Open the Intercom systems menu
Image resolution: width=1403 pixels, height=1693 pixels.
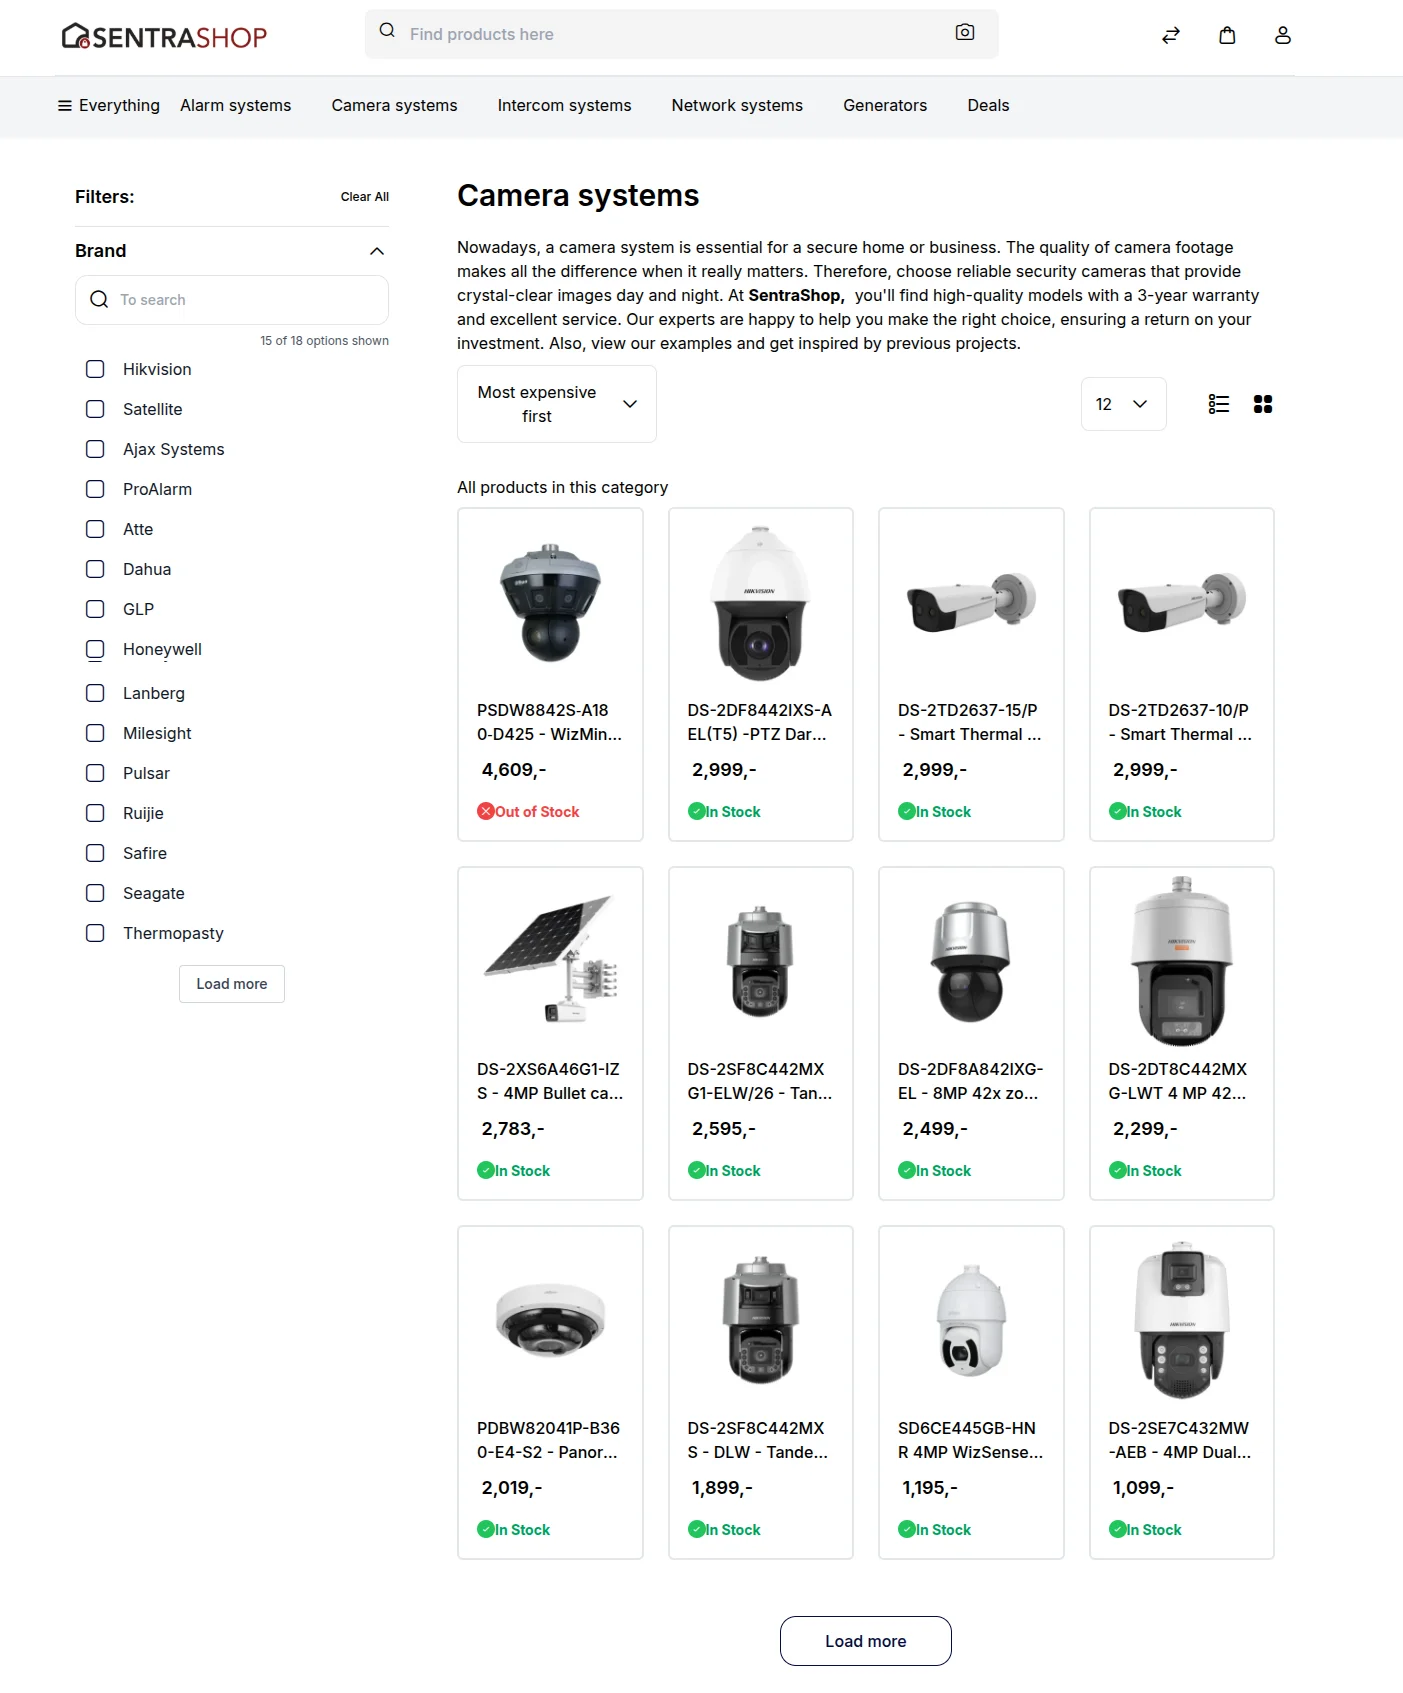pos(564,105)
